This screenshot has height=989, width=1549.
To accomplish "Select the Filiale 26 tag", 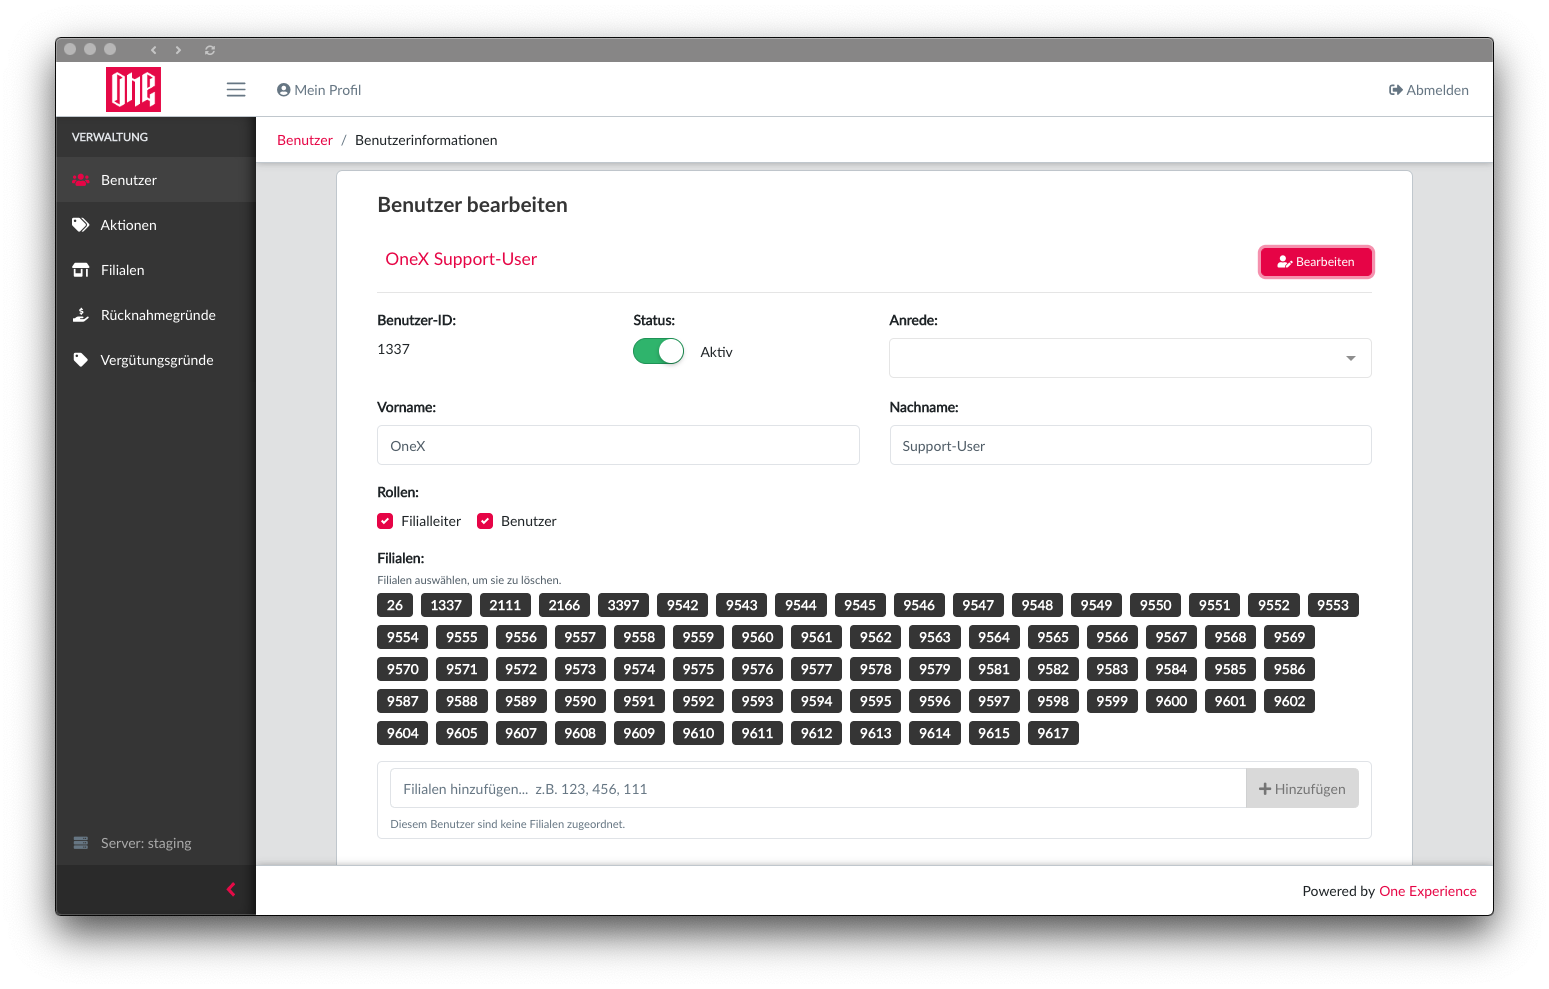I will 395,605.
